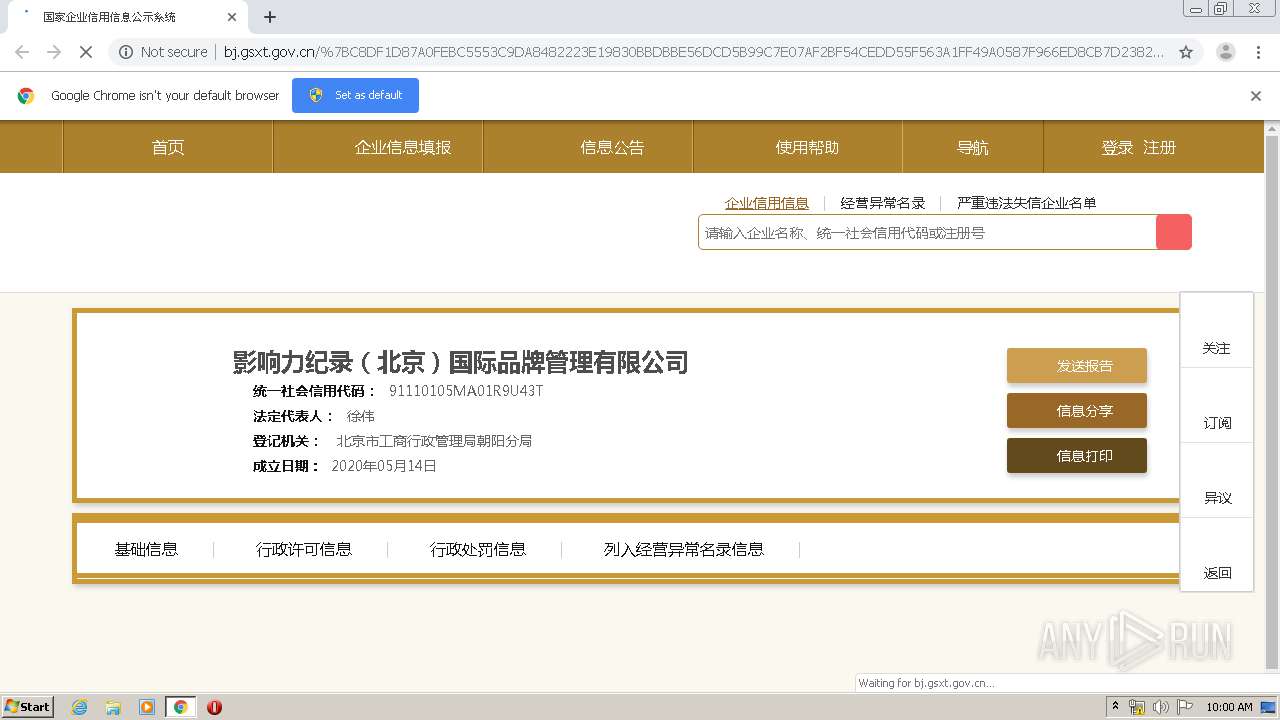1280x720 pixels.
Task: Click the red search button
Action: [x=1174, y=232]
